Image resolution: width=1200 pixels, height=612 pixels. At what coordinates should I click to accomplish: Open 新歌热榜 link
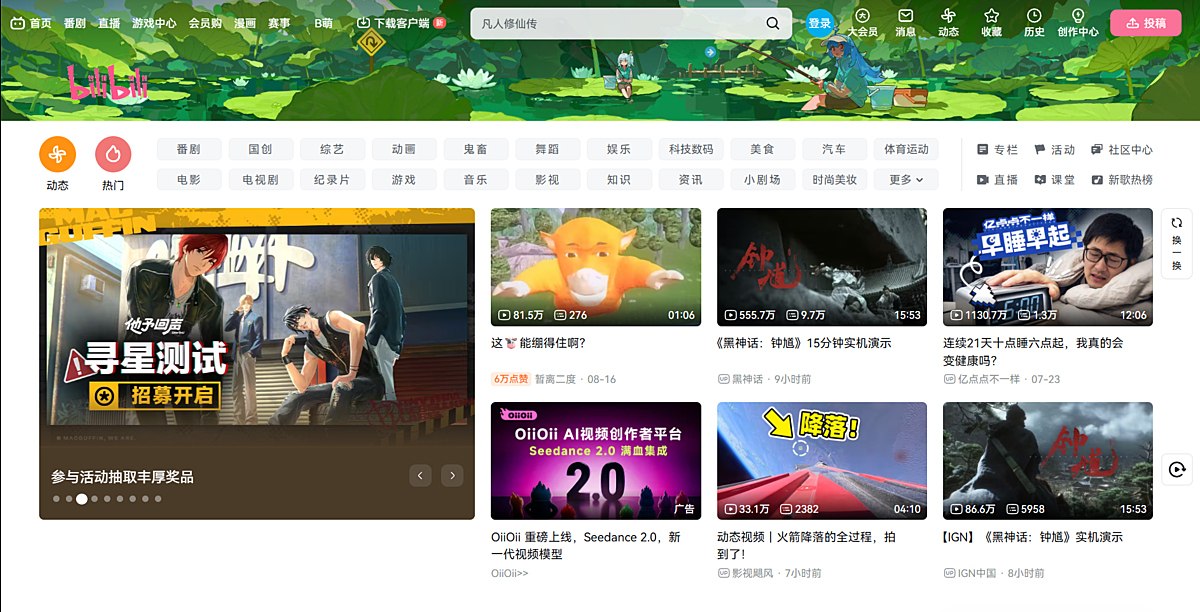(1121, 180)
